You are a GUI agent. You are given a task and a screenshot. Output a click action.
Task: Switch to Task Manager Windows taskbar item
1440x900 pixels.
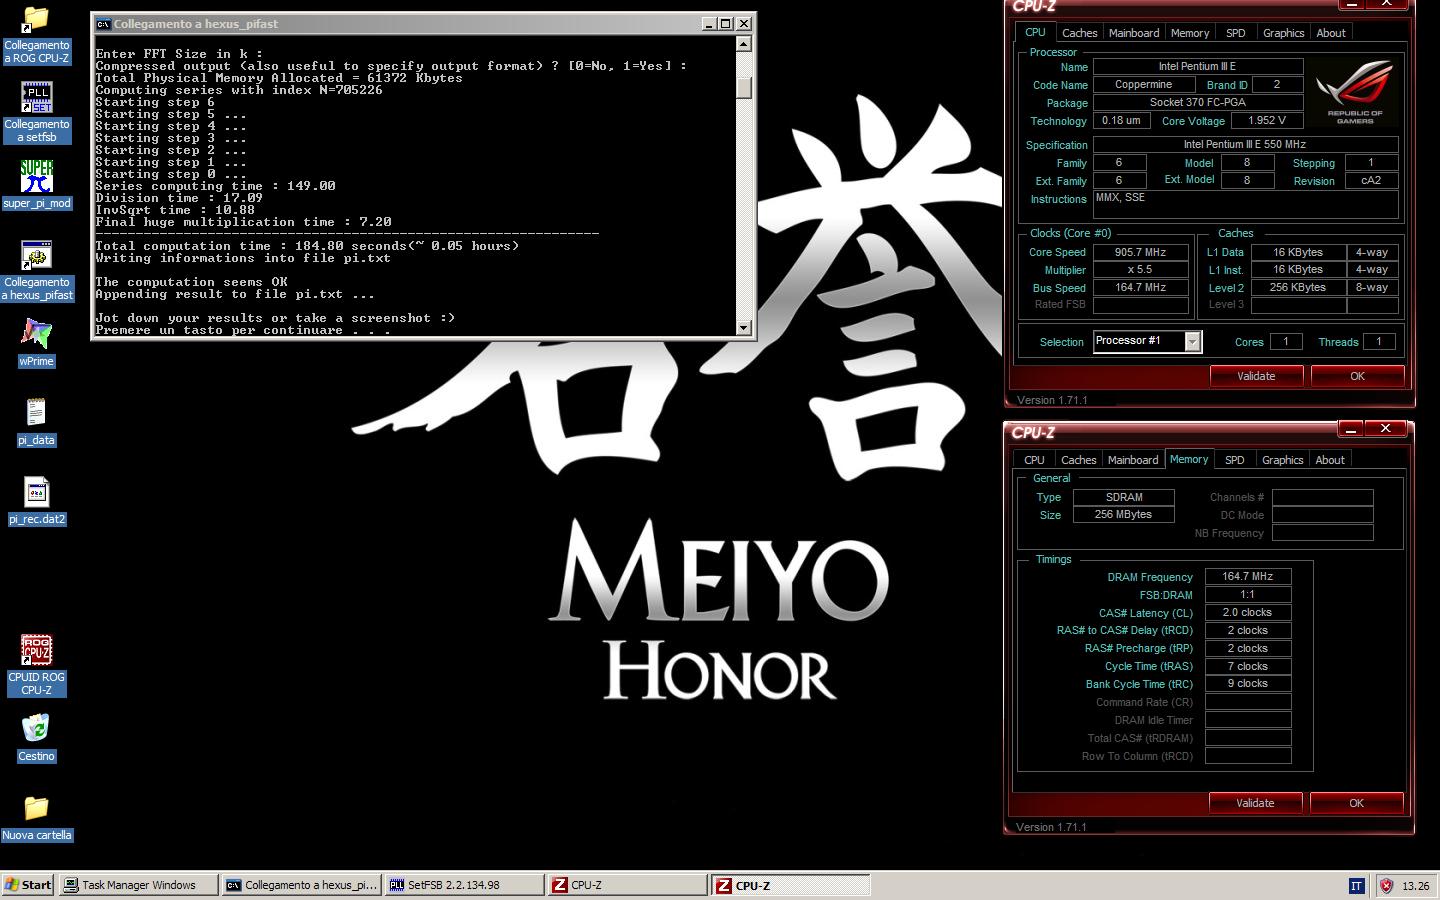139,885
